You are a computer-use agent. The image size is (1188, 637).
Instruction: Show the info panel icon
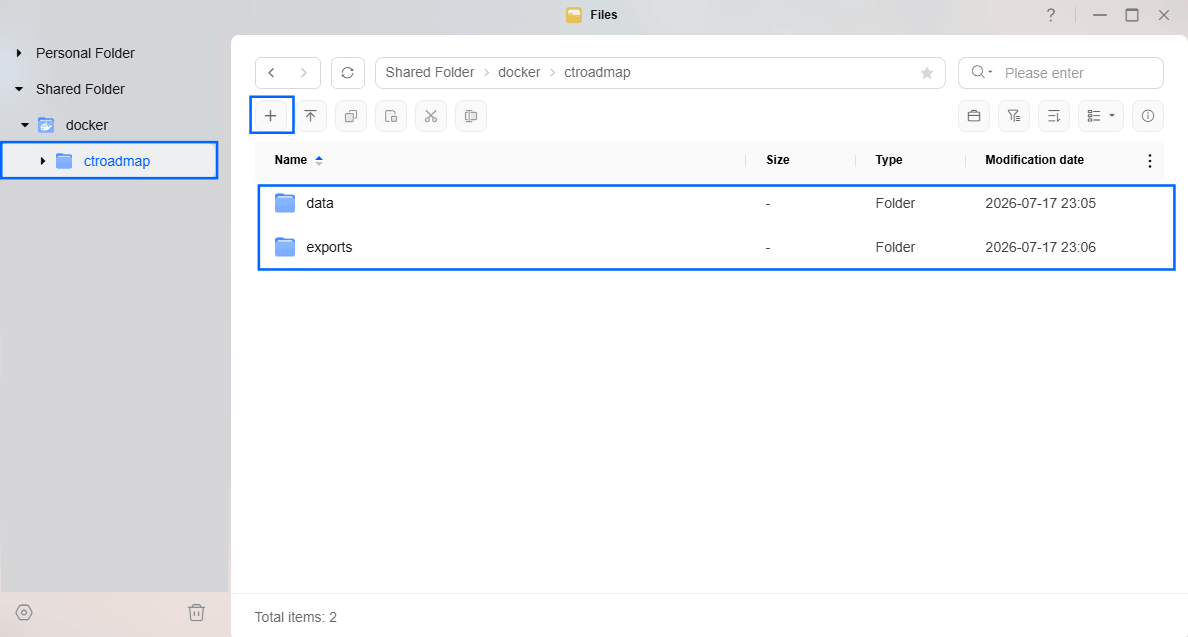(1148, 116)
